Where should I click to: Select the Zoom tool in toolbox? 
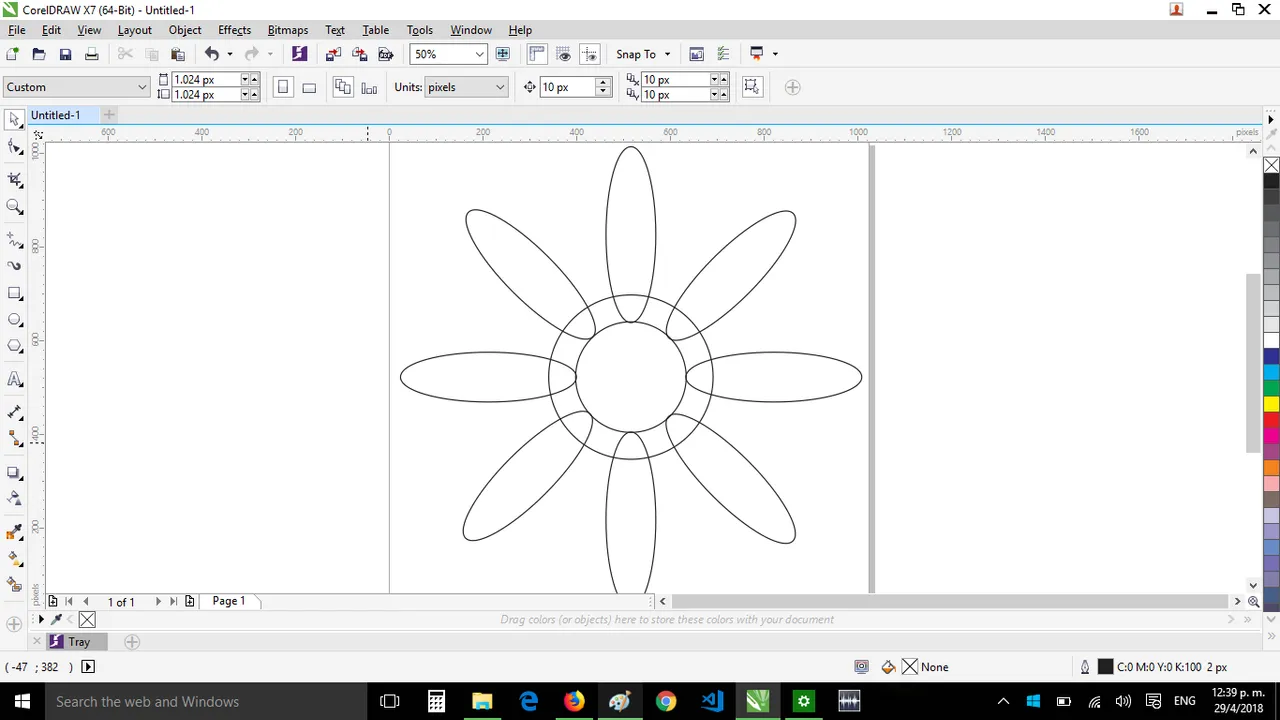(14, 206)
